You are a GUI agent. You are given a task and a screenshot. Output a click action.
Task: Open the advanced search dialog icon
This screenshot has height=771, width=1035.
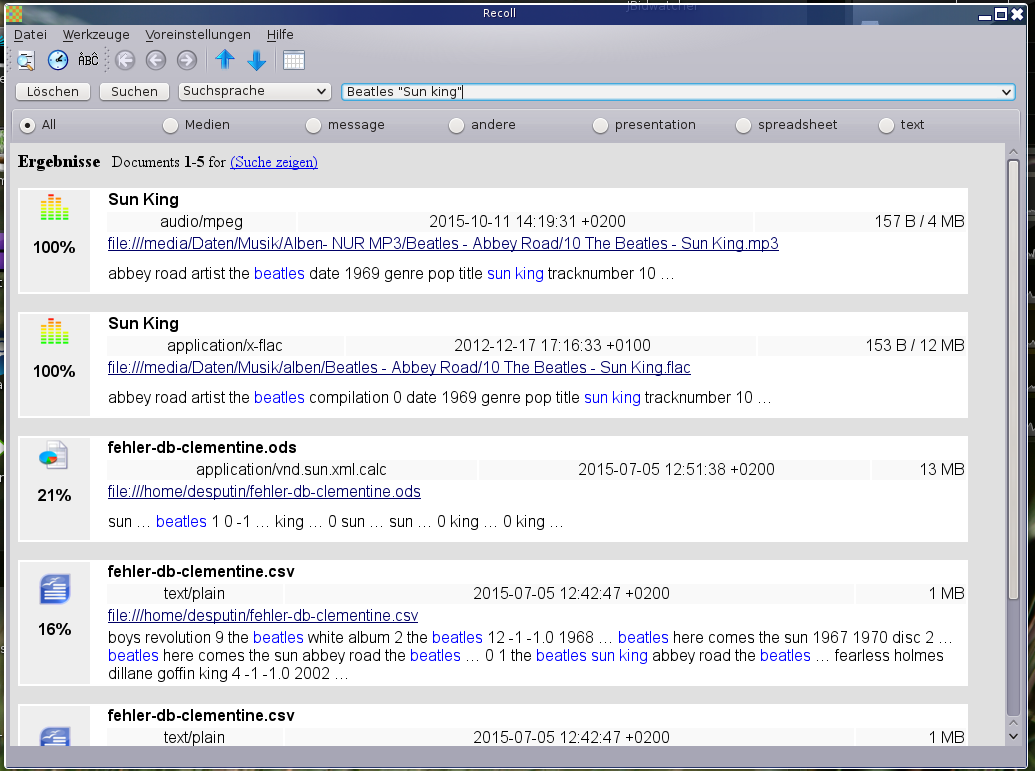pyautogui.click(x=26, y=61)
